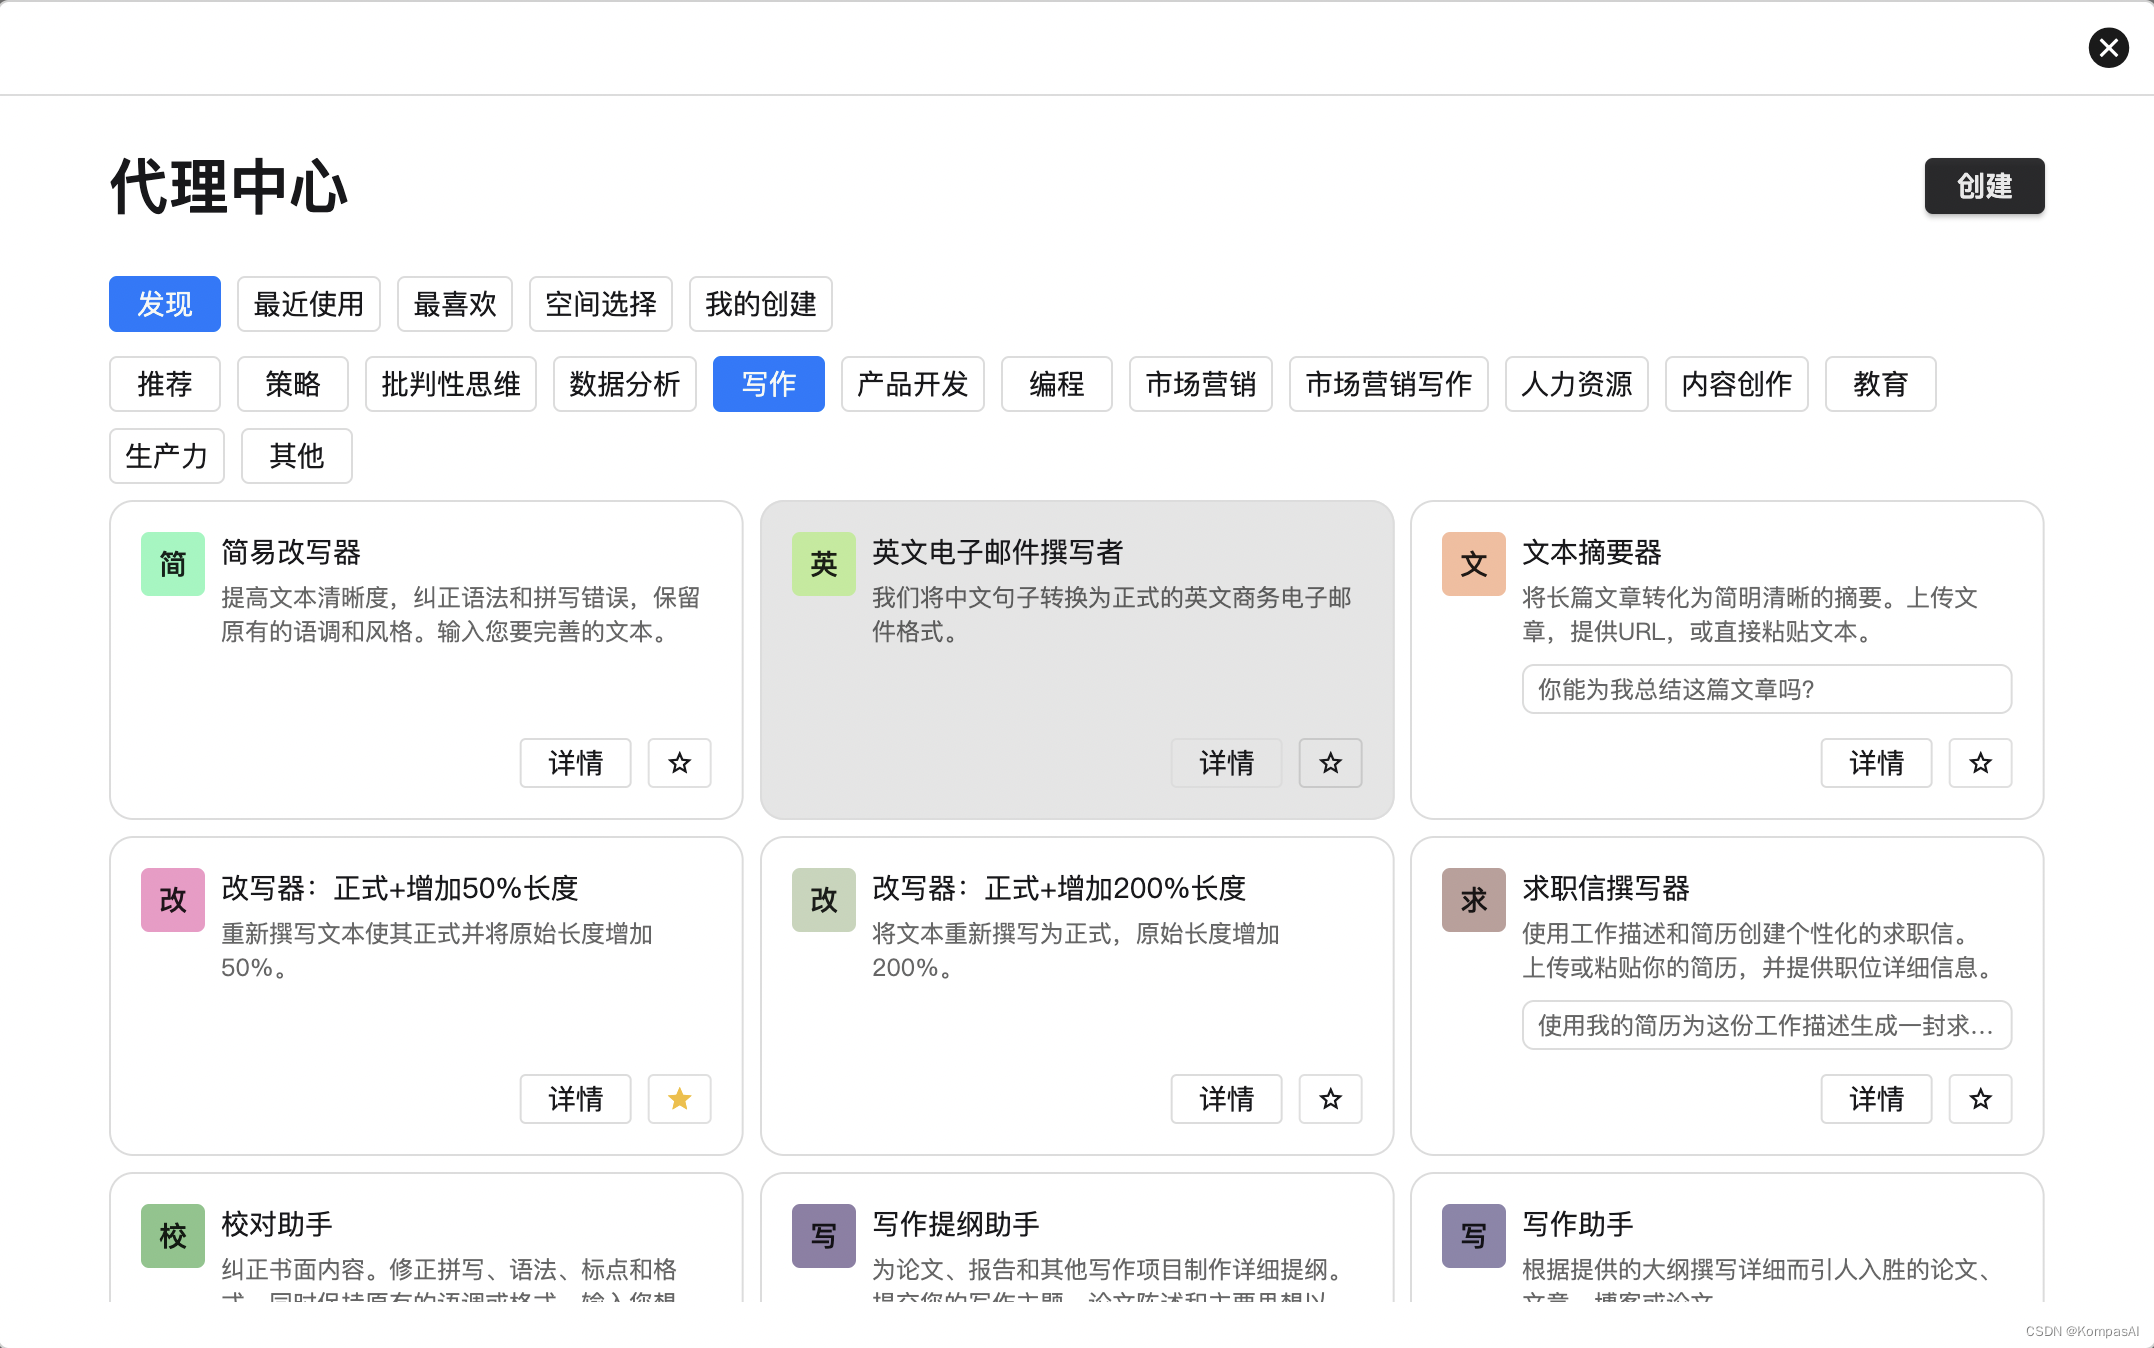Switch to the 最近使用 tab
The width and height of the screenshot is (2154, 1348).
point(308,304)
